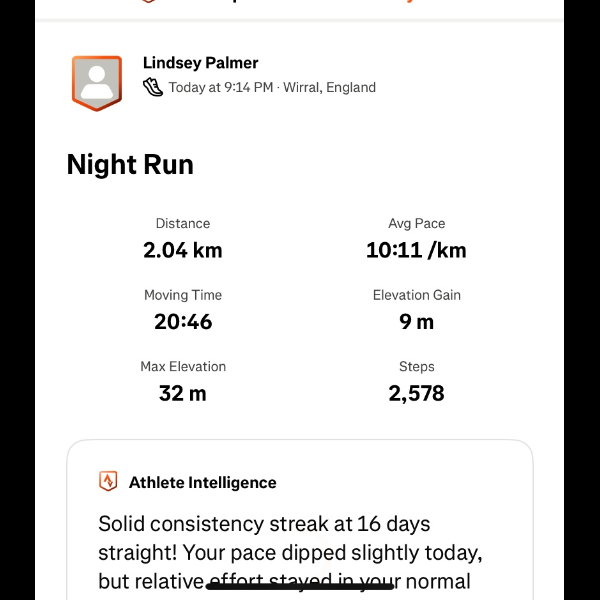Image resolution: width=600 pixels, height=600 pixels.
Task: Open Lindsey Palmer's profile name link
Action: point(200,63)
